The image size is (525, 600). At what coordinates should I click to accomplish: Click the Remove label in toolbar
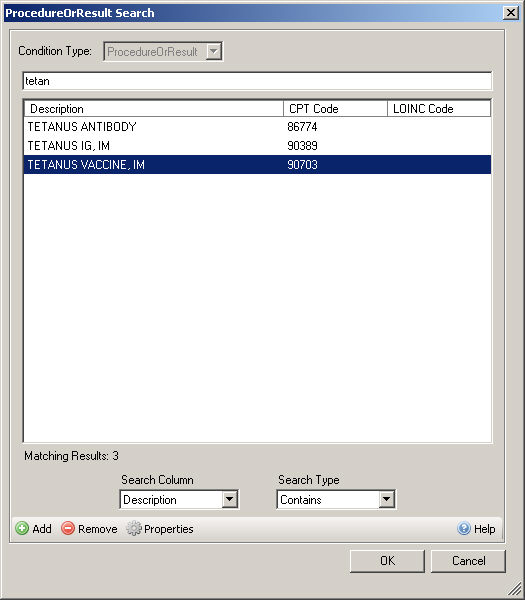[98, 529]
